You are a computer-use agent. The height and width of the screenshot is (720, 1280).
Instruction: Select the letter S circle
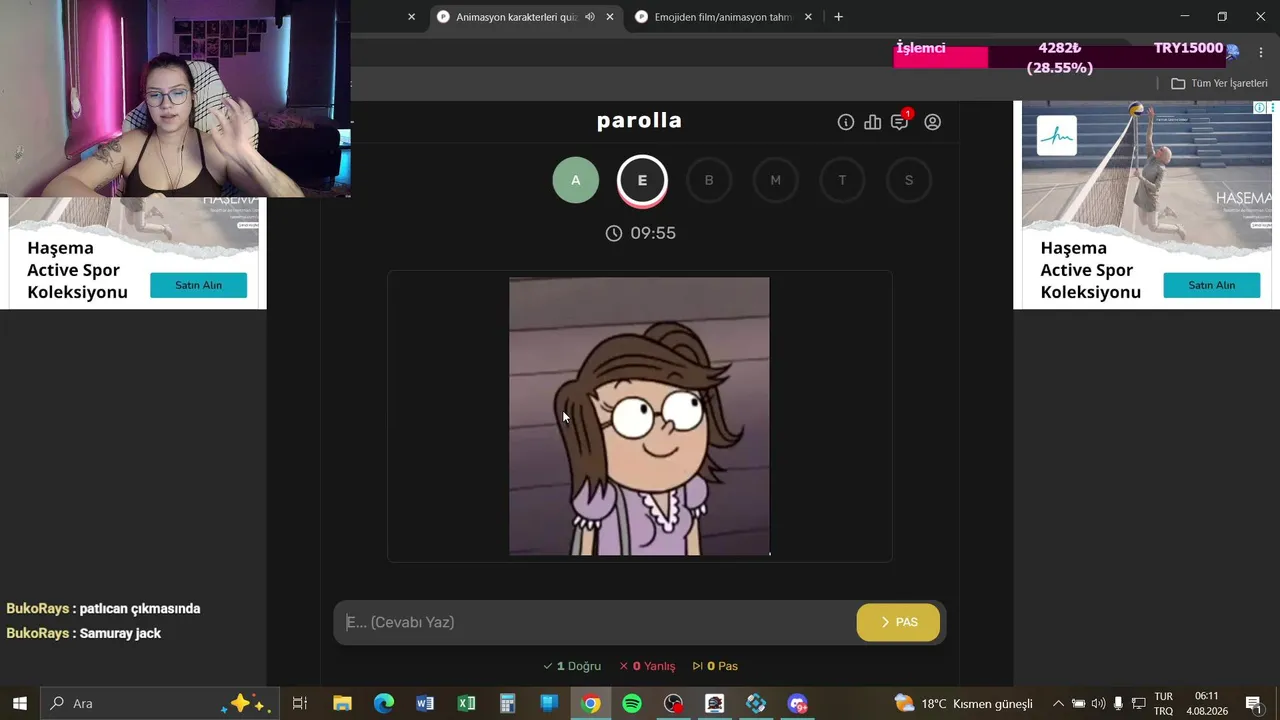click(x=909, y=180)
